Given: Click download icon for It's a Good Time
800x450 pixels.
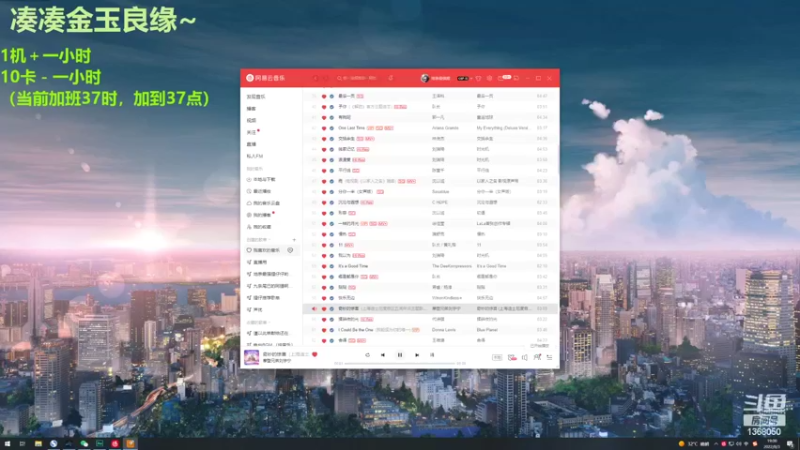Looking at the screenshot, I should [x=332, y=266].
